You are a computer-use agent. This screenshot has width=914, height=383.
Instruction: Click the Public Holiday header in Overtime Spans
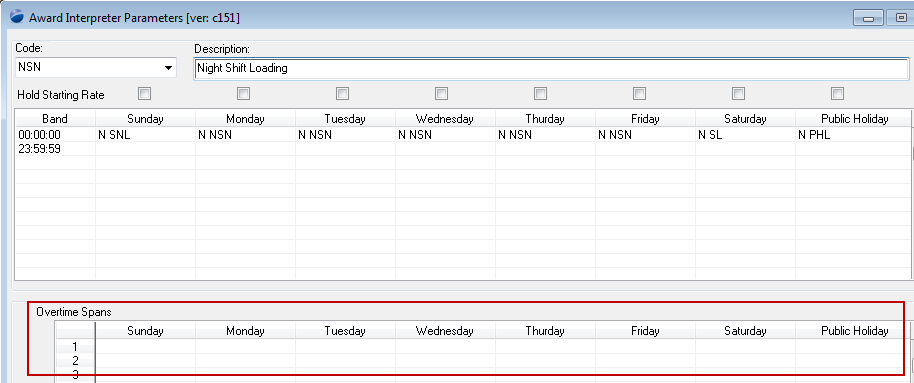(853, 331)
